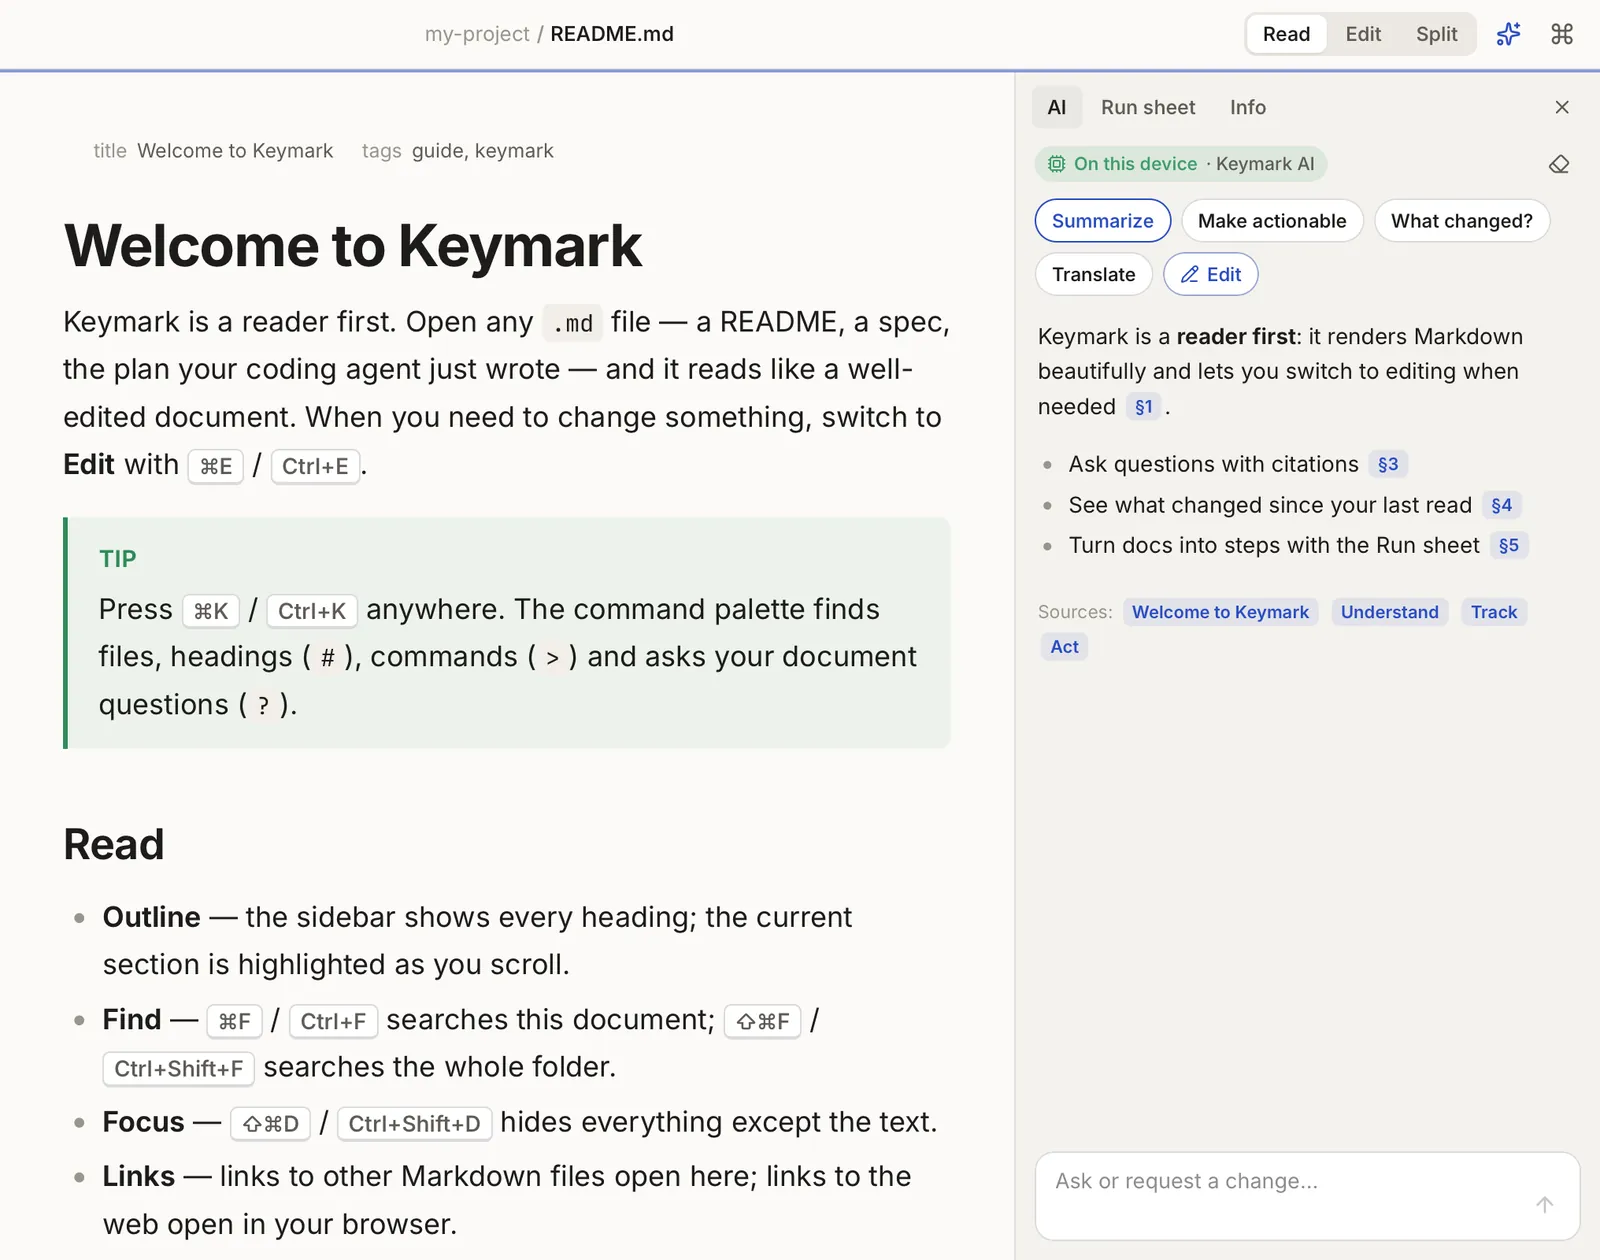Open the command palette icon
The height and width of the screenshot is (1260, 1600).
pyautogui.click(x=1562, y=34)
